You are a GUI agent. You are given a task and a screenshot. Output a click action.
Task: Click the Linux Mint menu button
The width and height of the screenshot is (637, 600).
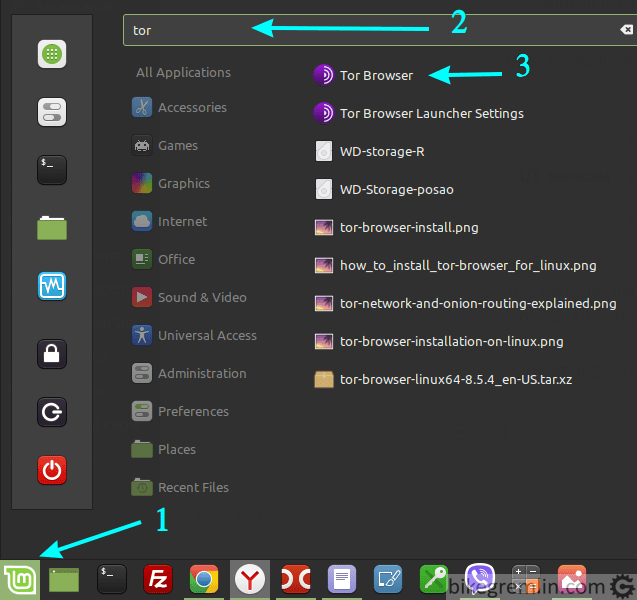(20, 580)
